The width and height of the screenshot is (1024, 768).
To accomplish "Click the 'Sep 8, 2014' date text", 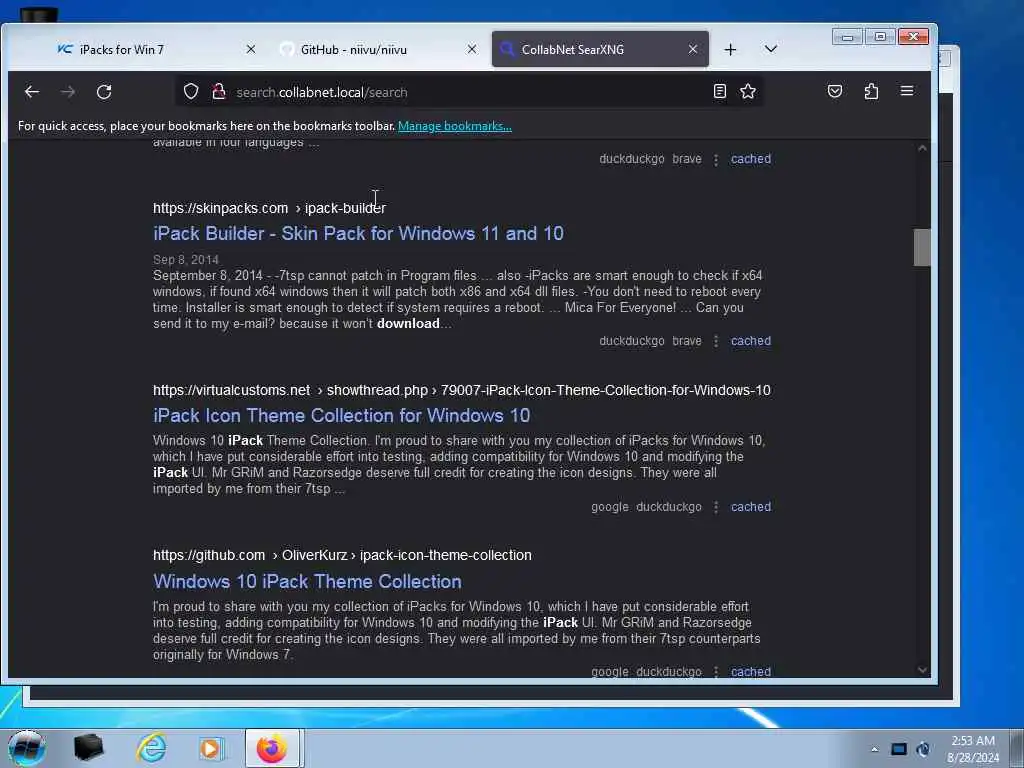I will (x=185, y=259).
